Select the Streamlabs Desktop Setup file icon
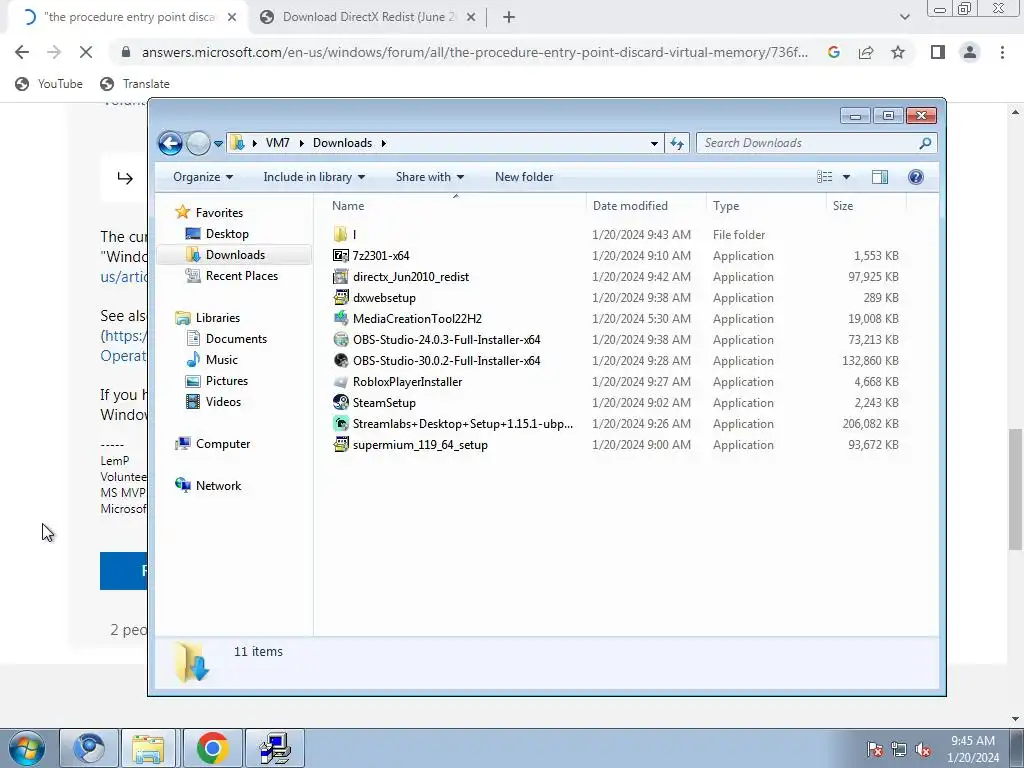Screen dimensions: 1024x768 (x=340, y=423)
